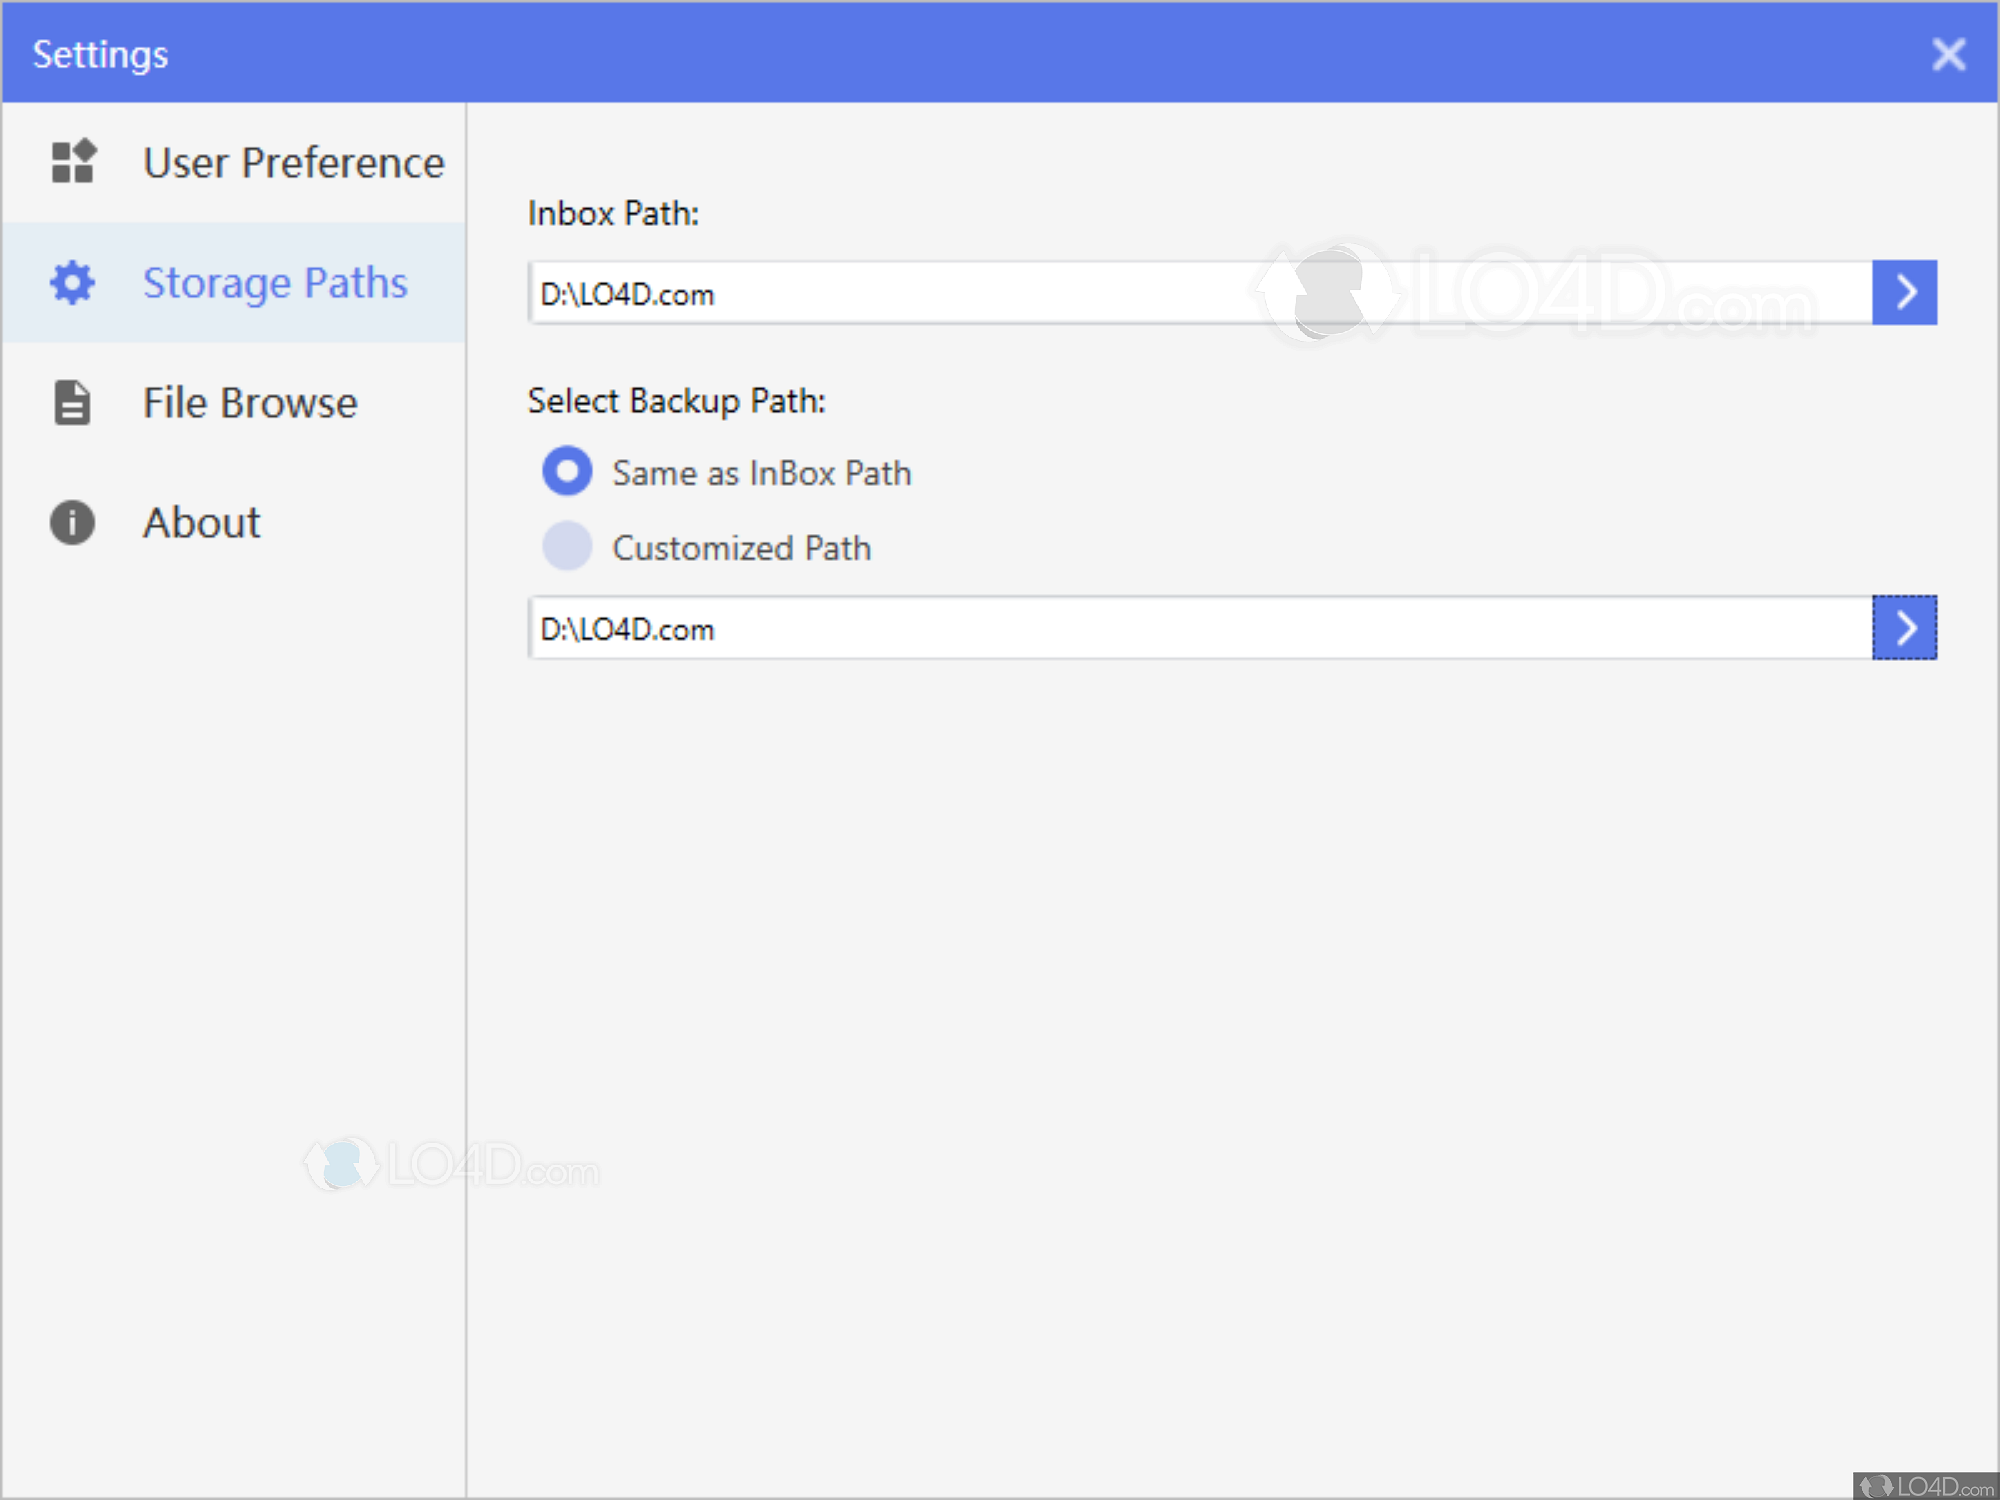Viewport: 2000px width, 1500px height.
Task: Click the User Preference grid icon
Action: (73, 161)
